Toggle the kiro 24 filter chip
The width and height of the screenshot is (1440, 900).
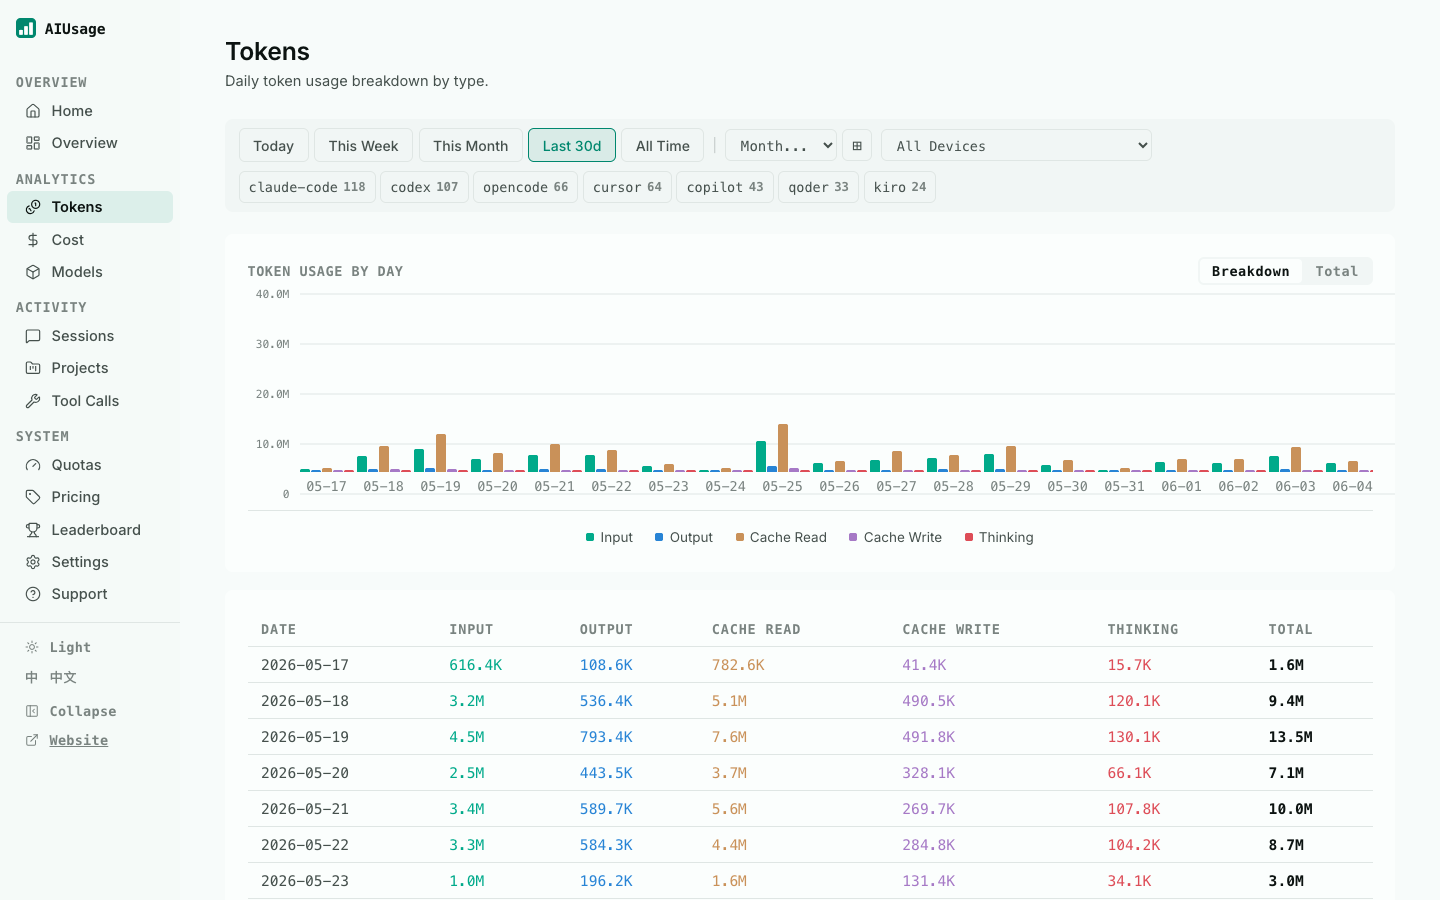900,187
